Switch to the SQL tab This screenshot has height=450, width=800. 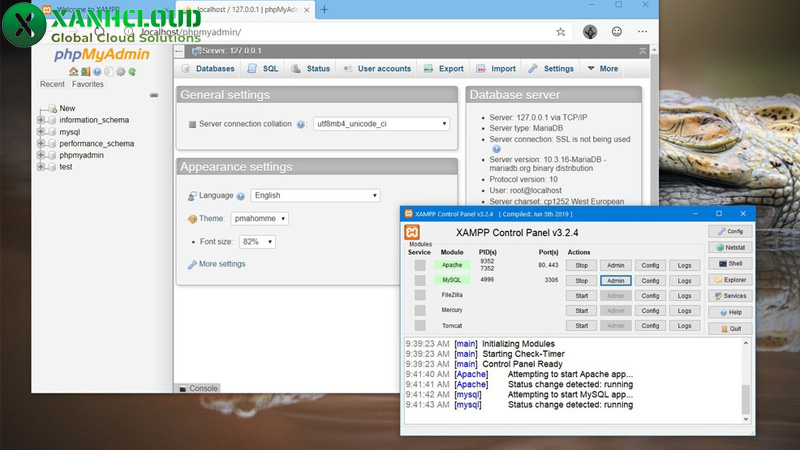[263, 68]
